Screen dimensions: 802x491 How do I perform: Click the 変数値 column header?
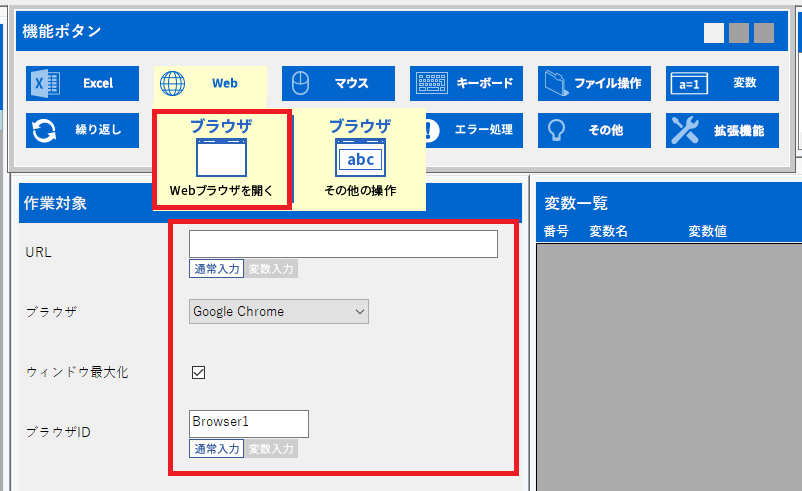coord(707,231)
